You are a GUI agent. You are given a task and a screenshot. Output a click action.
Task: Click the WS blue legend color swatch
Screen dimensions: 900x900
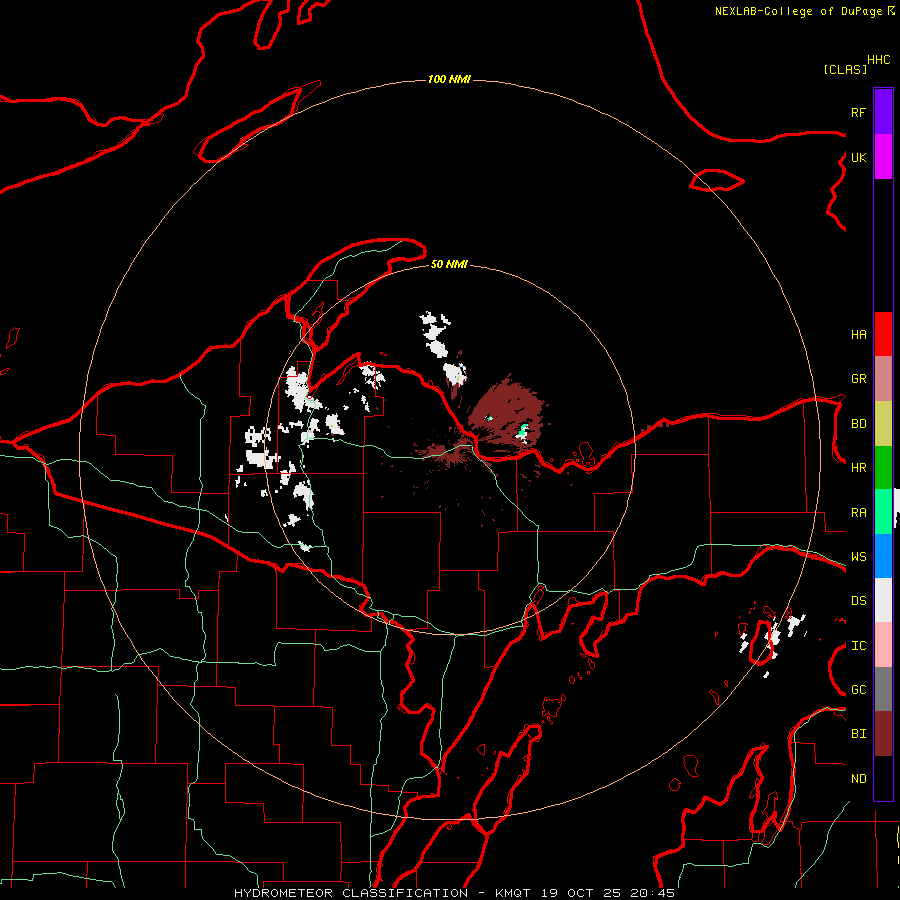(x=883, y=556)
